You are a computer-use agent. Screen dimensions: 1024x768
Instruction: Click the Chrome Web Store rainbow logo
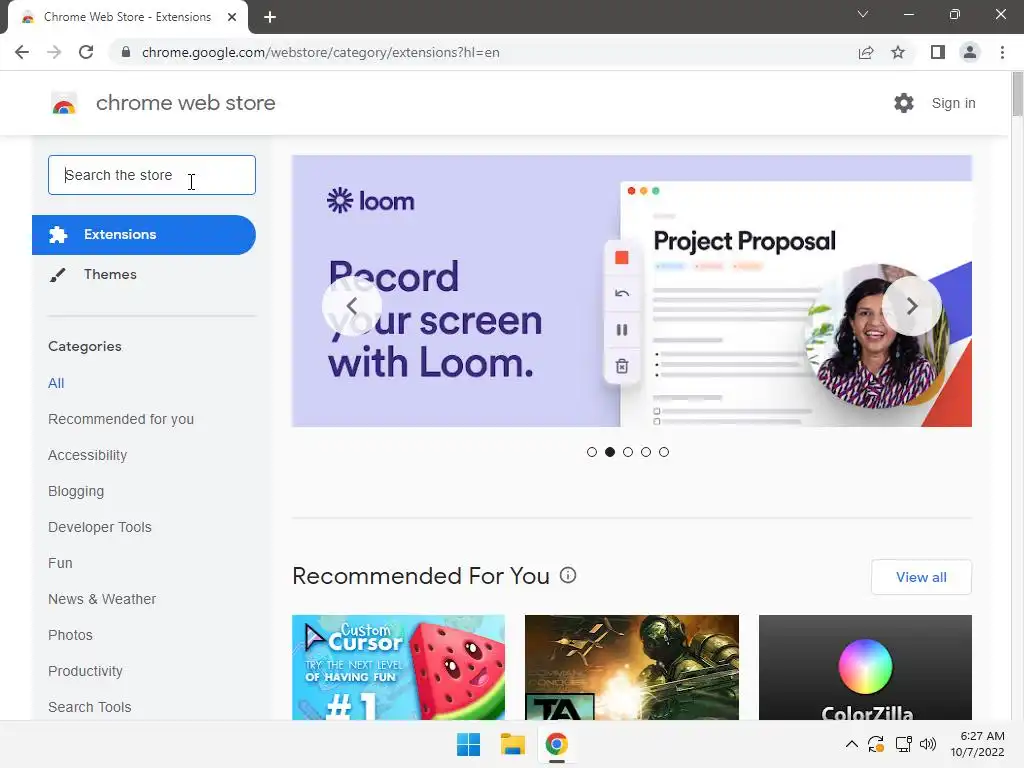(64, 103)
